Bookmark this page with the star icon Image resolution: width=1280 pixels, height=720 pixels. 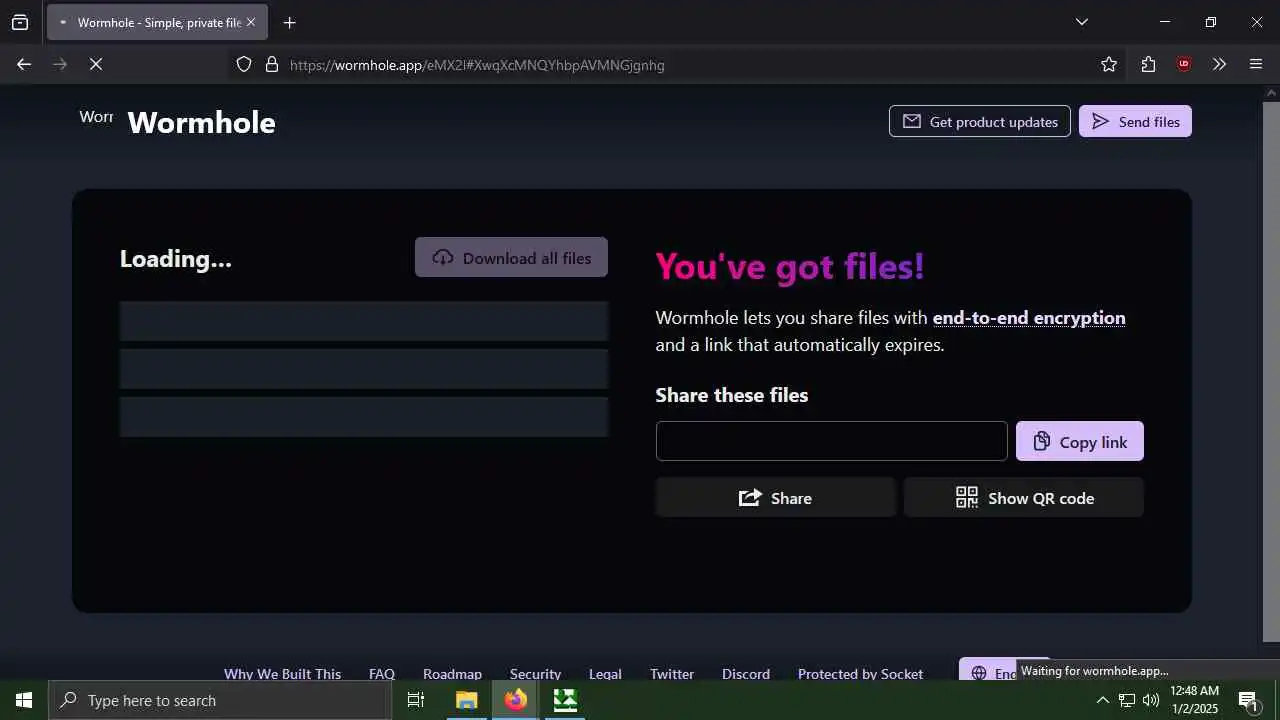pyautogui.click(x=1109, y=64)
